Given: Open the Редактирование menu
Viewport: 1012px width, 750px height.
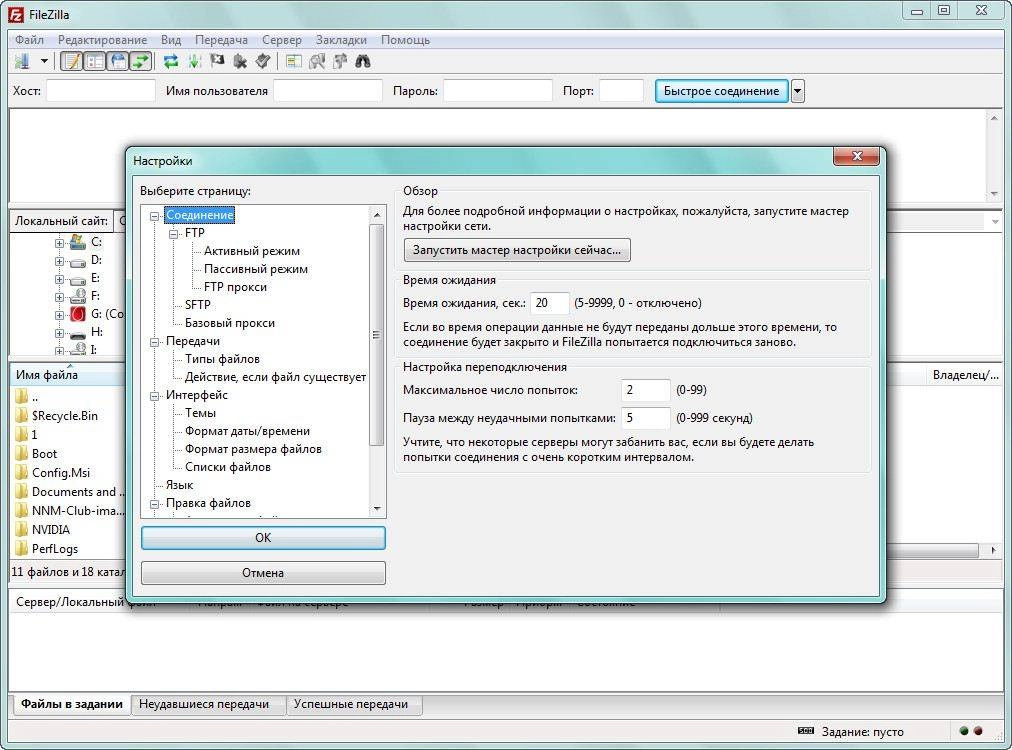Looking at the screenshot, I should 103,40.
